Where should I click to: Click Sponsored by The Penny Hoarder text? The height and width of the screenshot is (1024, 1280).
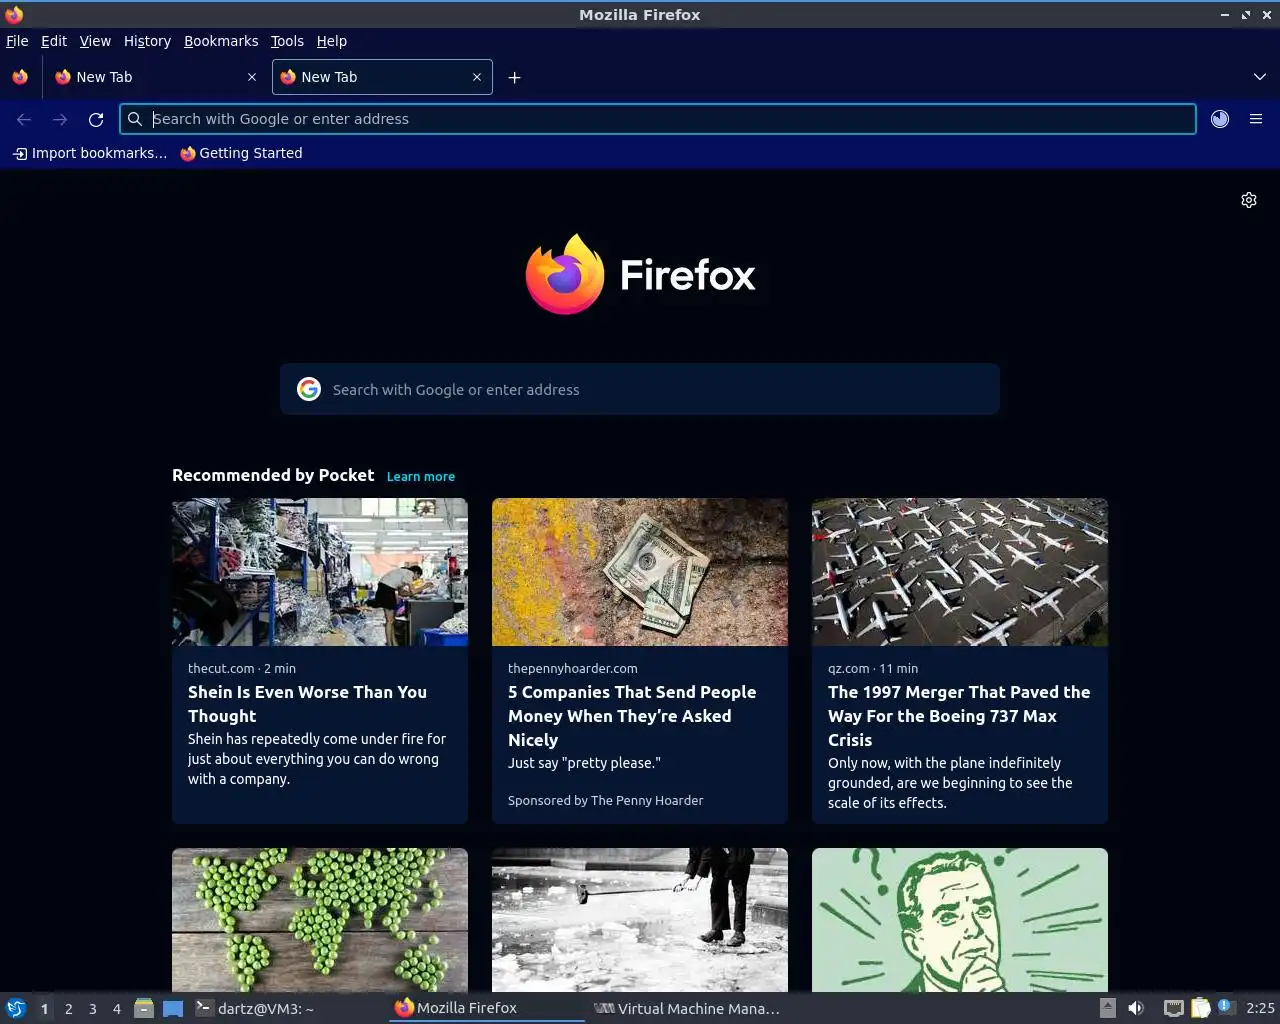tap(605, 800)
